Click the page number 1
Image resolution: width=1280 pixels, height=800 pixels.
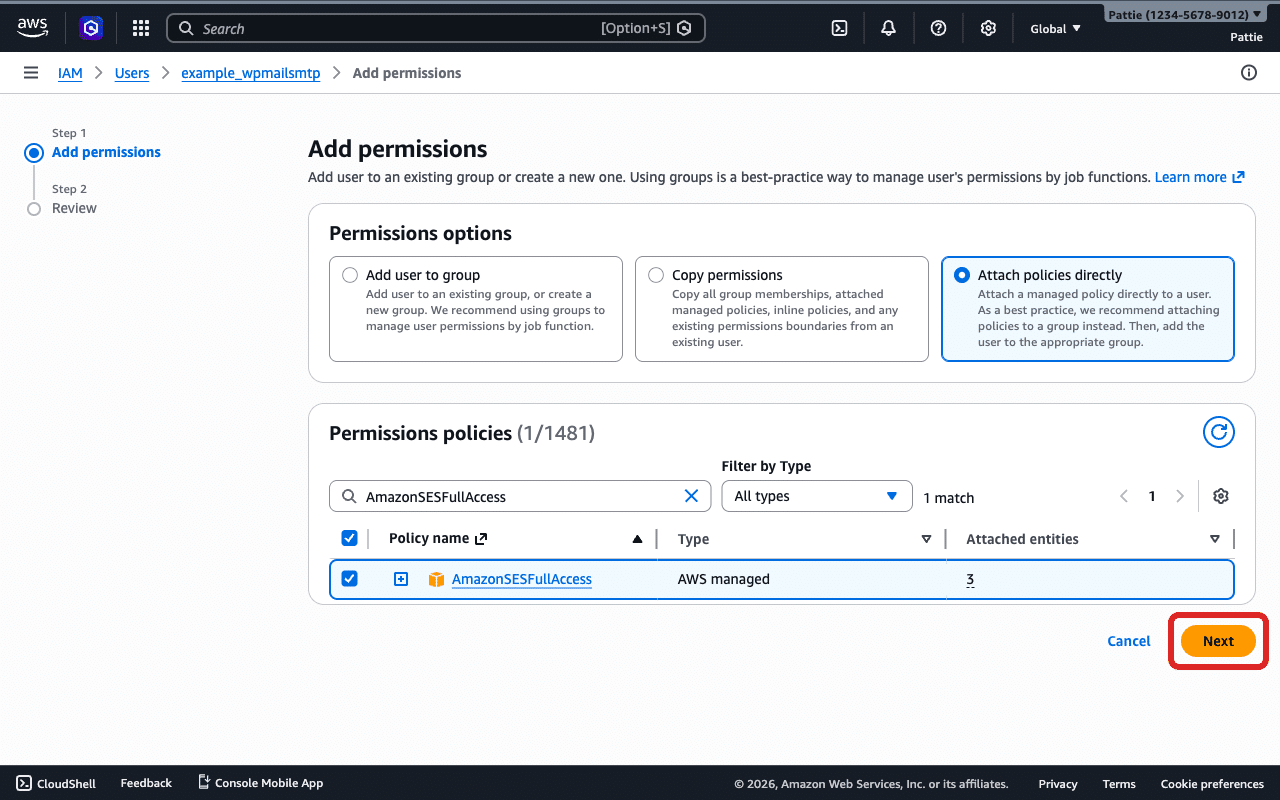pos(1152,496)
